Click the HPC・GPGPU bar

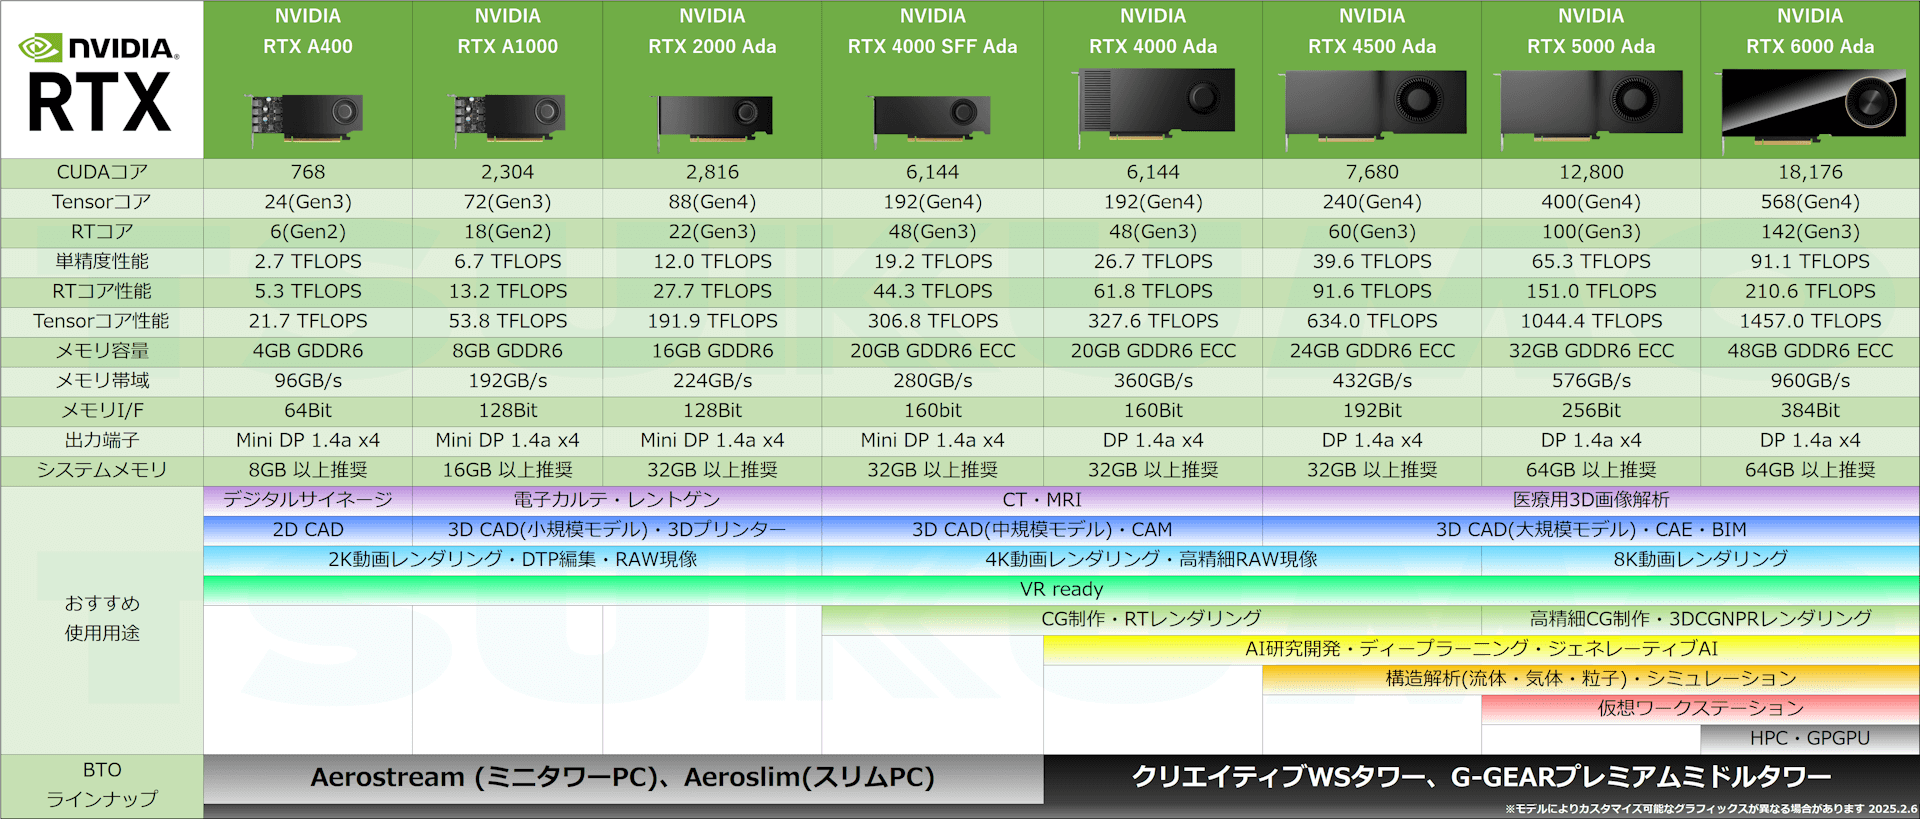pyautogui.click(x=1810, y=738)
